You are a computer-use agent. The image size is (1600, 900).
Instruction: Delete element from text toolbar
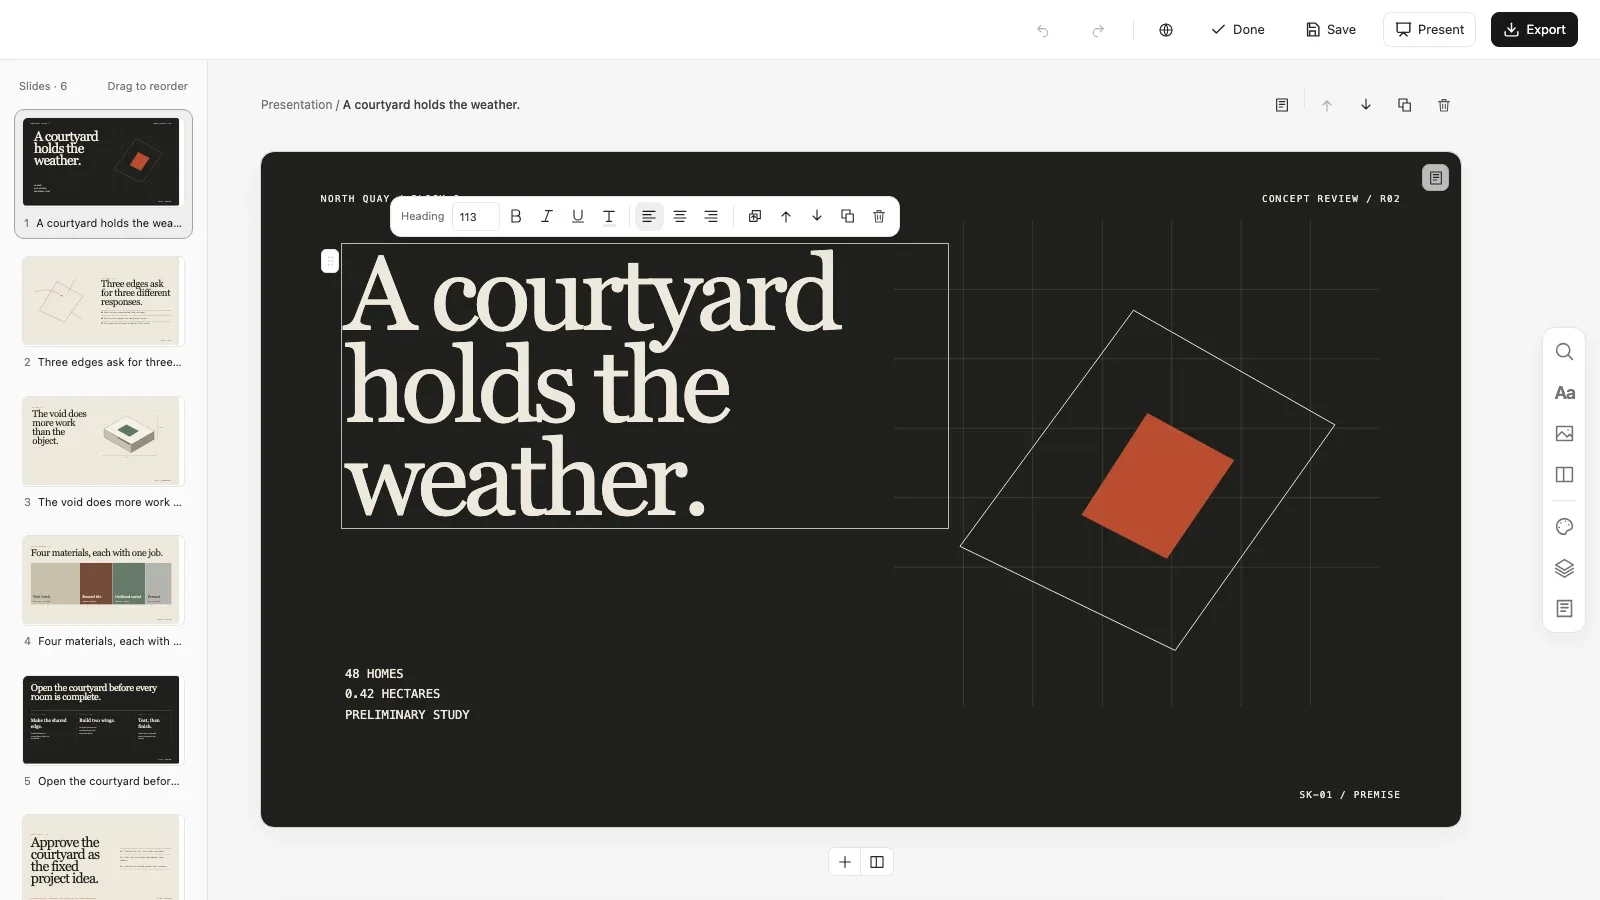(879, 216)
